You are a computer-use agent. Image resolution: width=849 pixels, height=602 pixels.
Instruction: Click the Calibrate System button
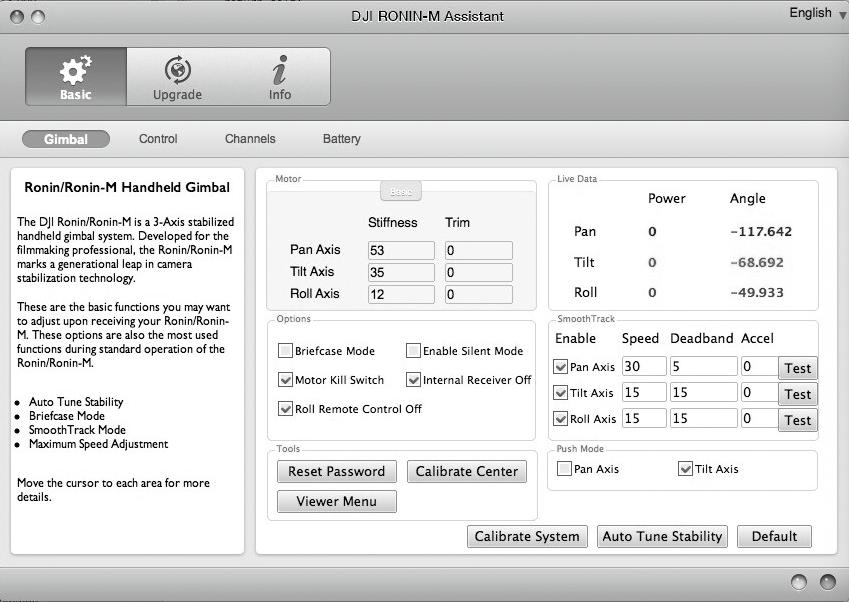527,536
